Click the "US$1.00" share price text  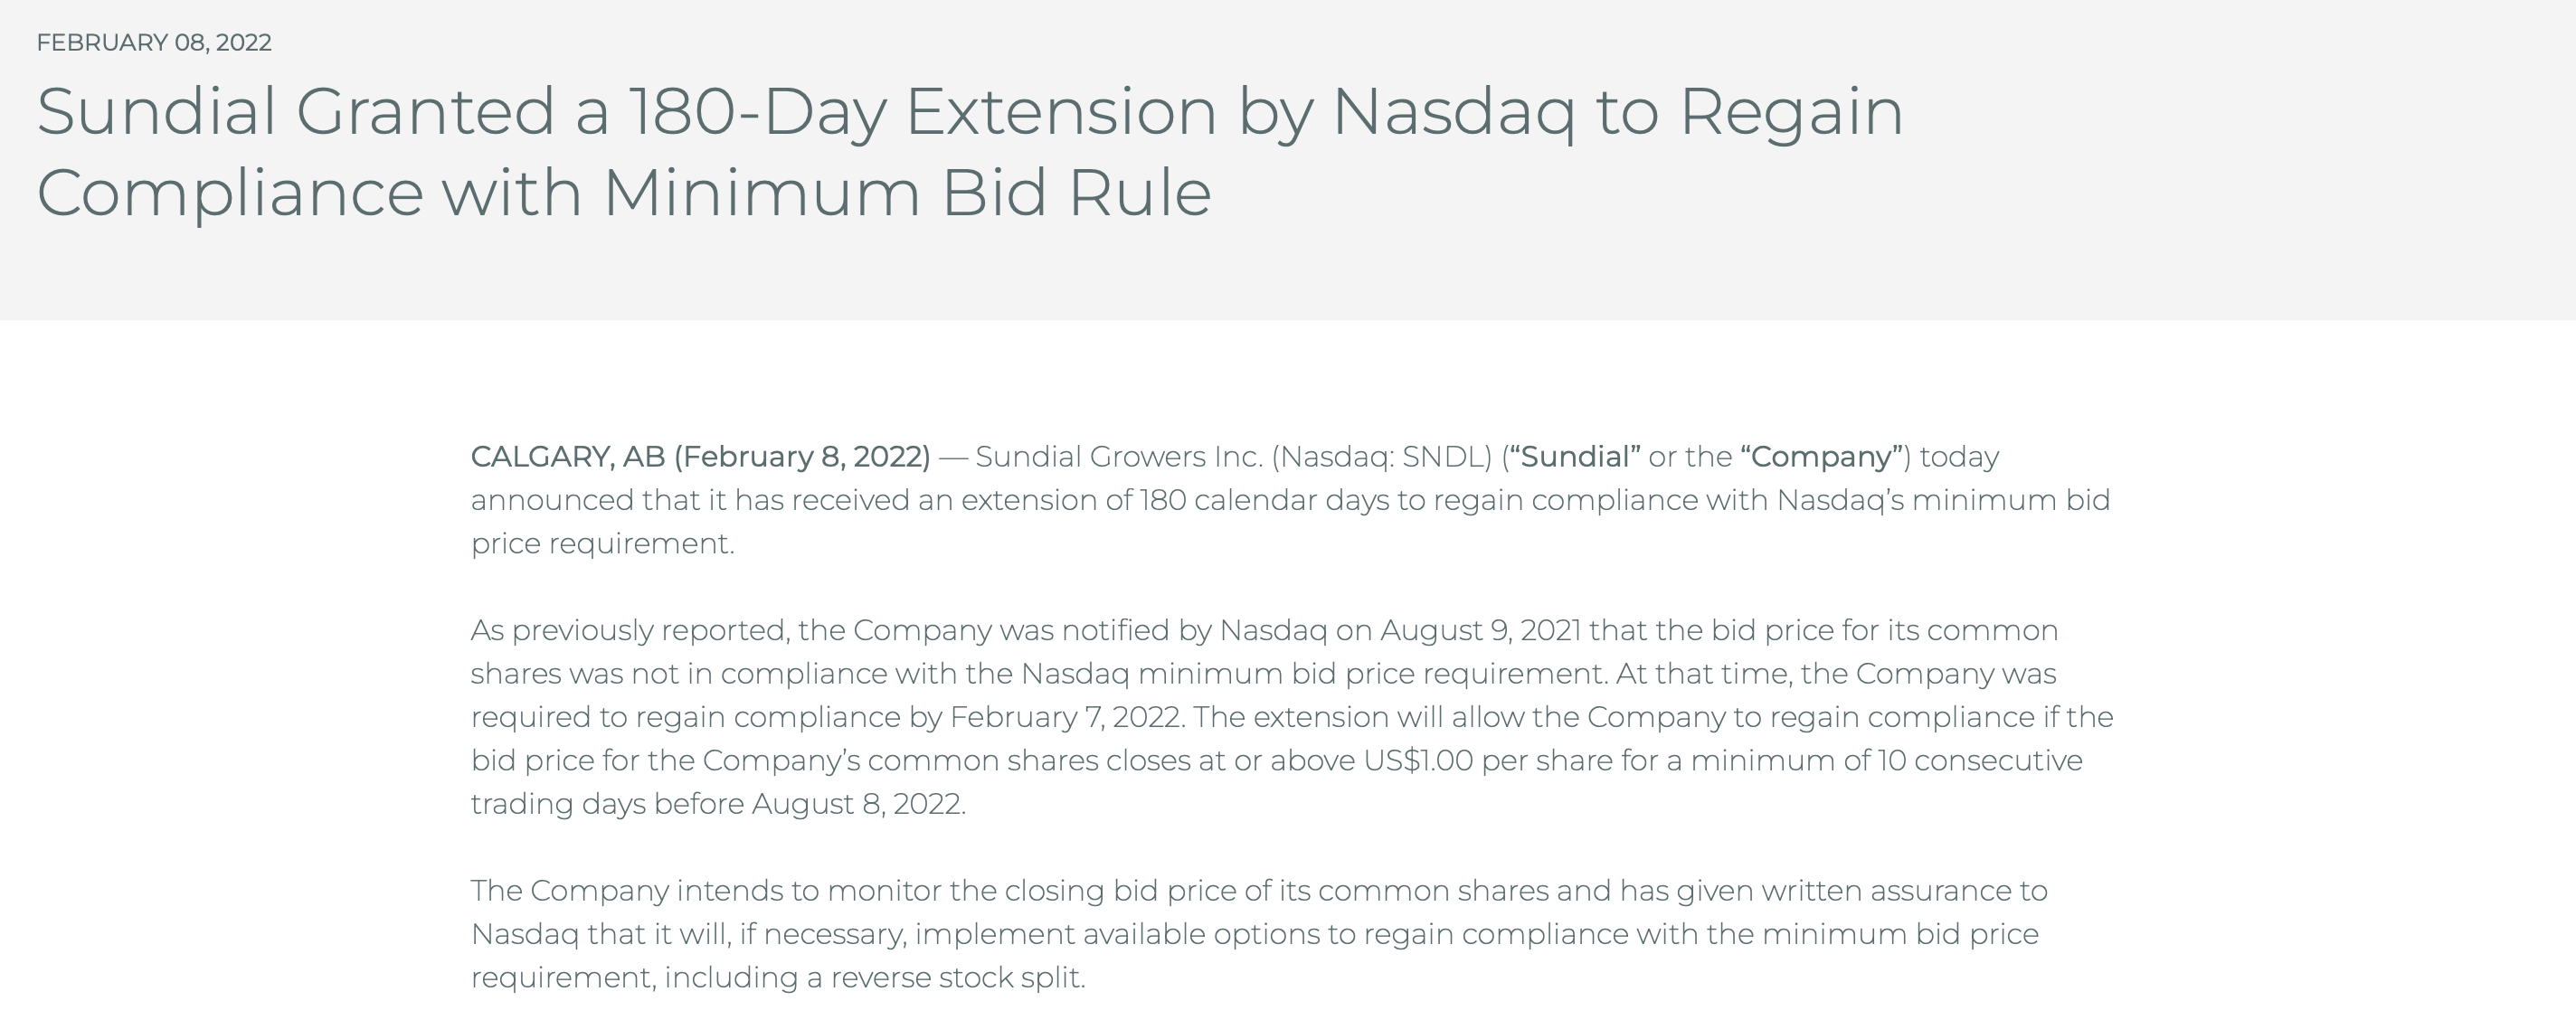1418,761
